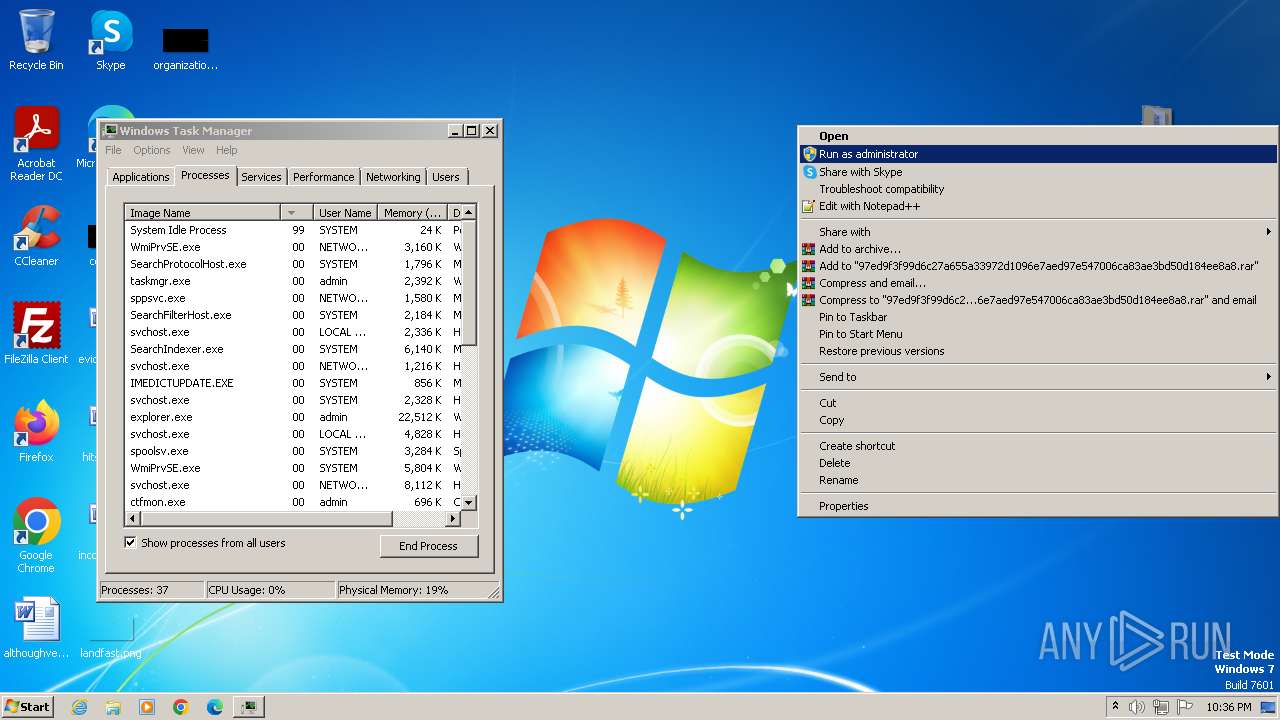Select Troubleshoot compatibility
Viewport: 1280px width, 720px height.
[x=1038, y=189]
